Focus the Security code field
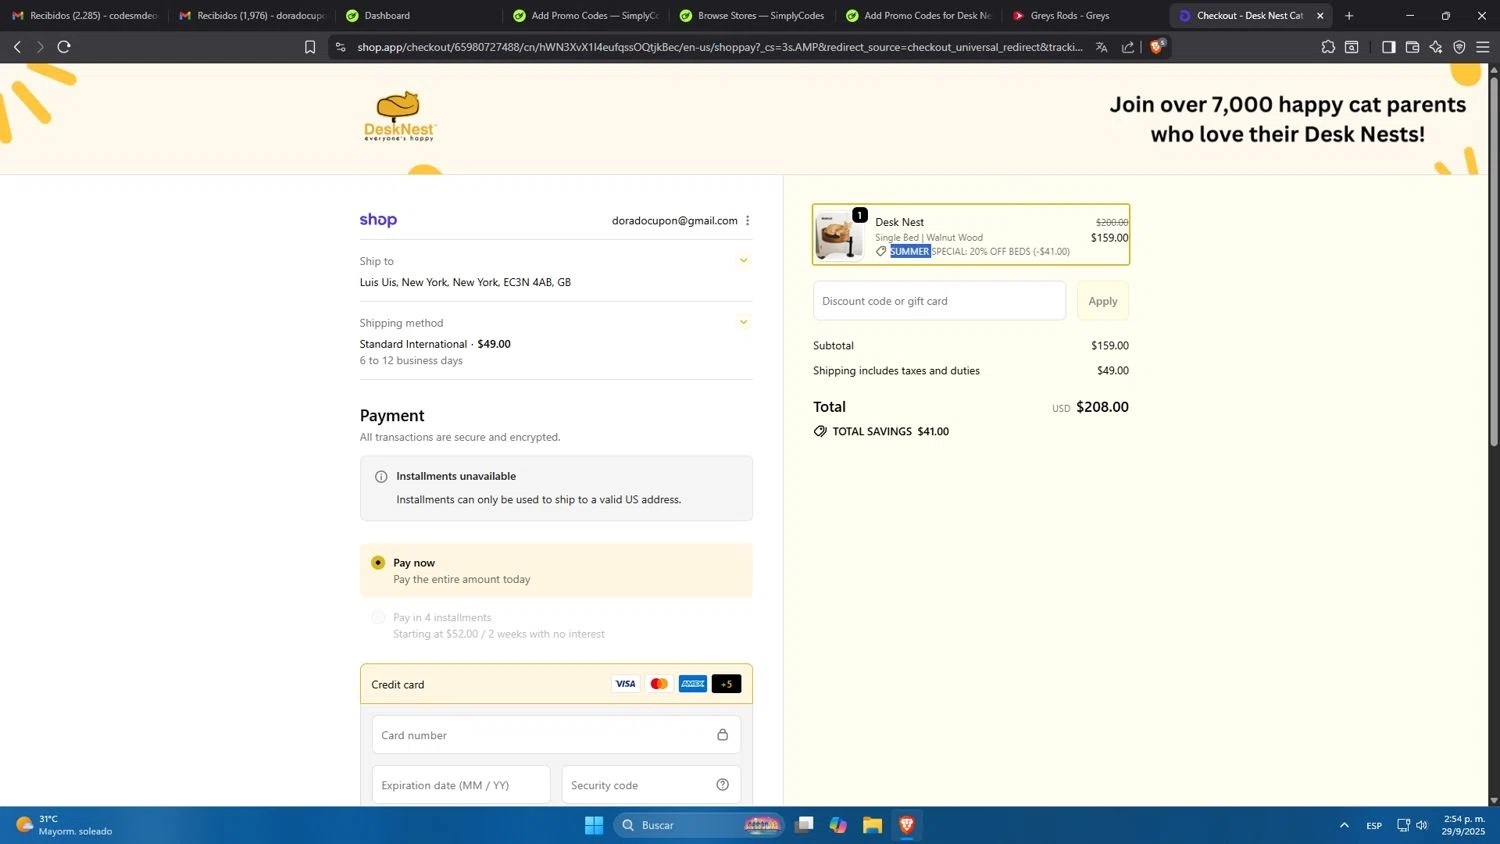 651,785
